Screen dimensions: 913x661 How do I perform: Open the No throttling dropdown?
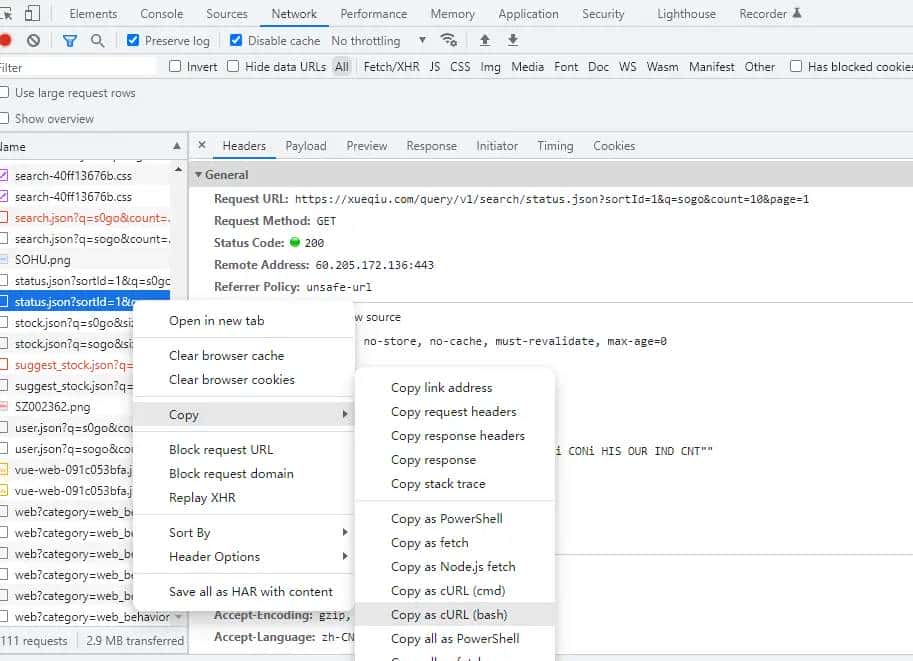point(378,41)
